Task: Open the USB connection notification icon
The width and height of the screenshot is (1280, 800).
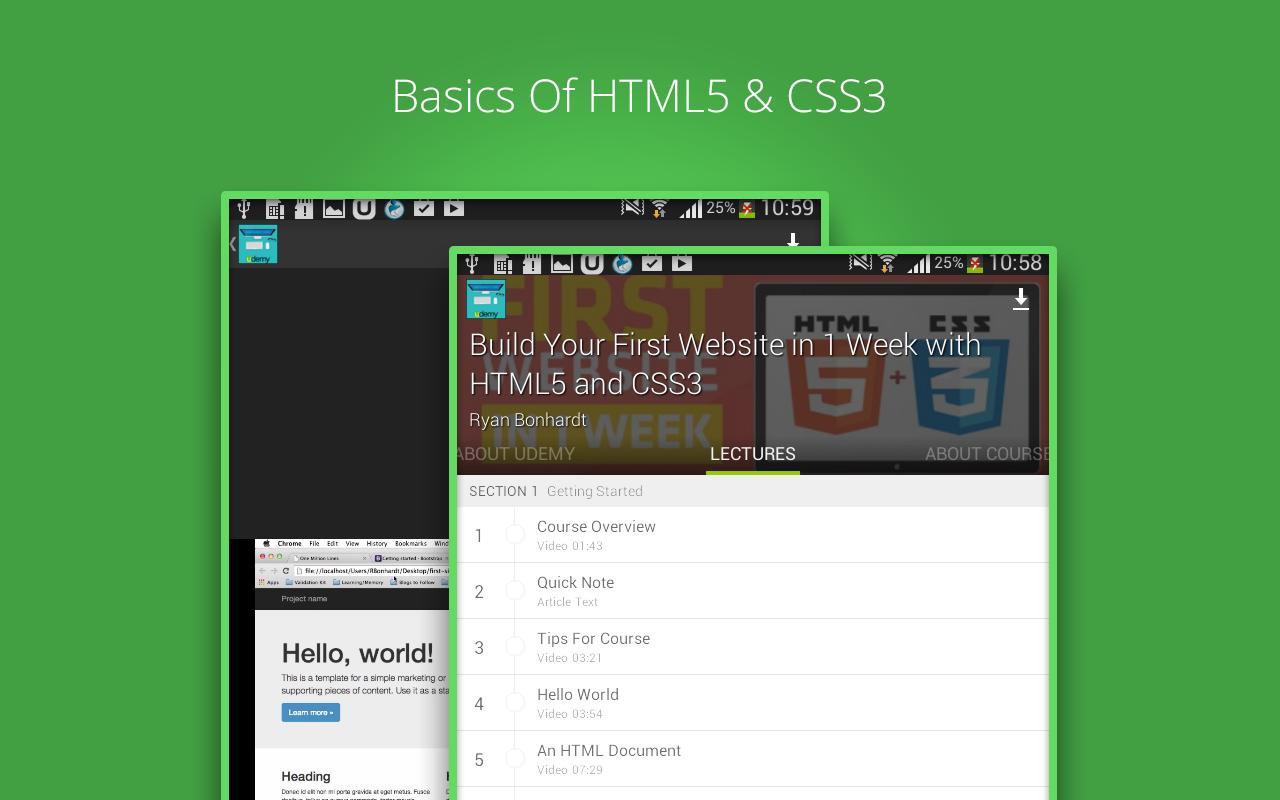Action: [x=470, y=263]
